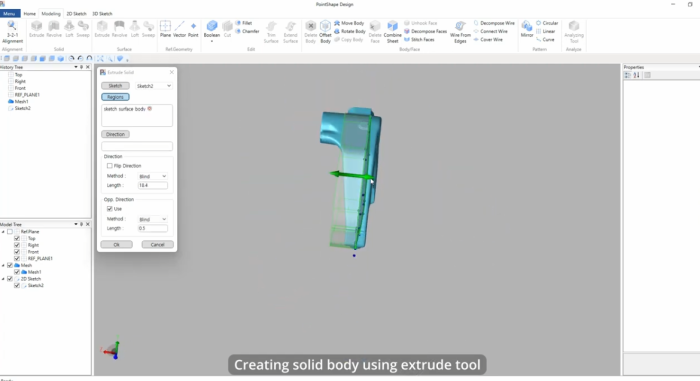Open the Home ribbon tab
The width and height of the screenshot is (700, 381).
29,14
